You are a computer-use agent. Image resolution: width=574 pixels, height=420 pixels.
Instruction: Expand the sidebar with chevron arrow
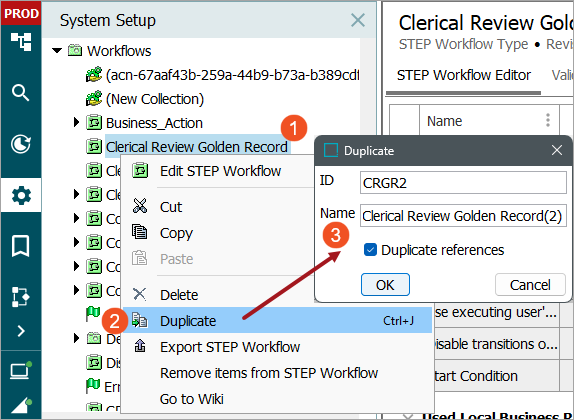tap(21, 331)
